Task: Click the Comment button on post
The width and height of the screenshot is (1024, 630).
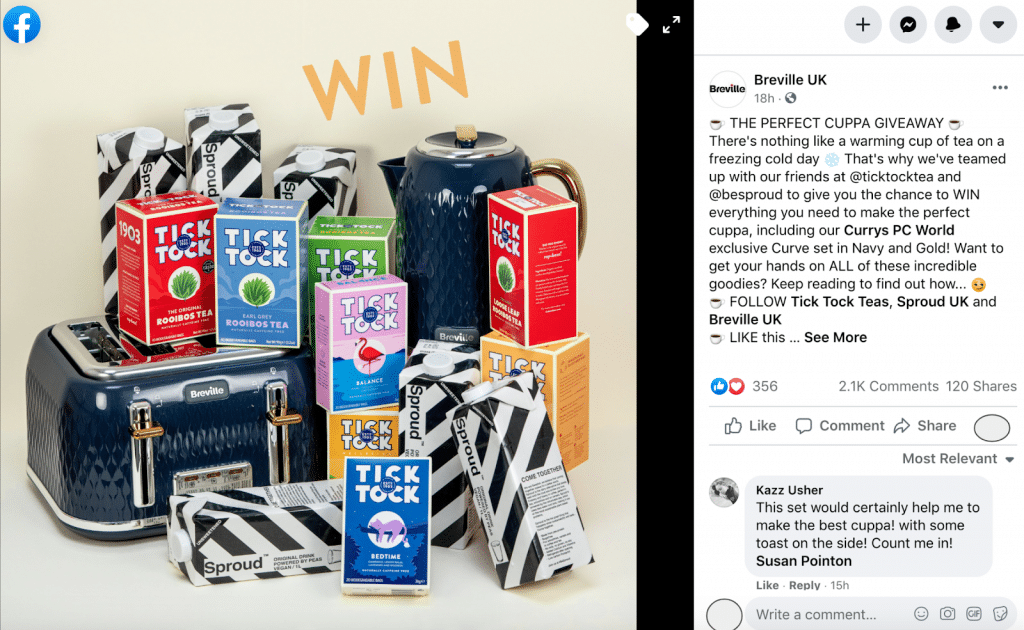Action: pos(840,426)
